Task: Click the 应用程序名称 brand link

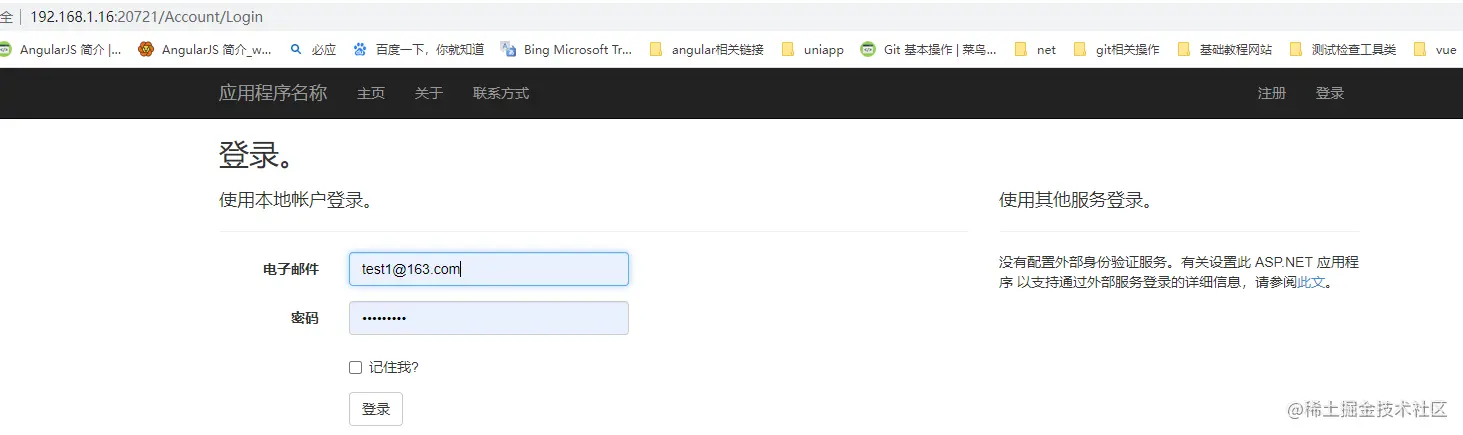Action: (x=273, y=93)
